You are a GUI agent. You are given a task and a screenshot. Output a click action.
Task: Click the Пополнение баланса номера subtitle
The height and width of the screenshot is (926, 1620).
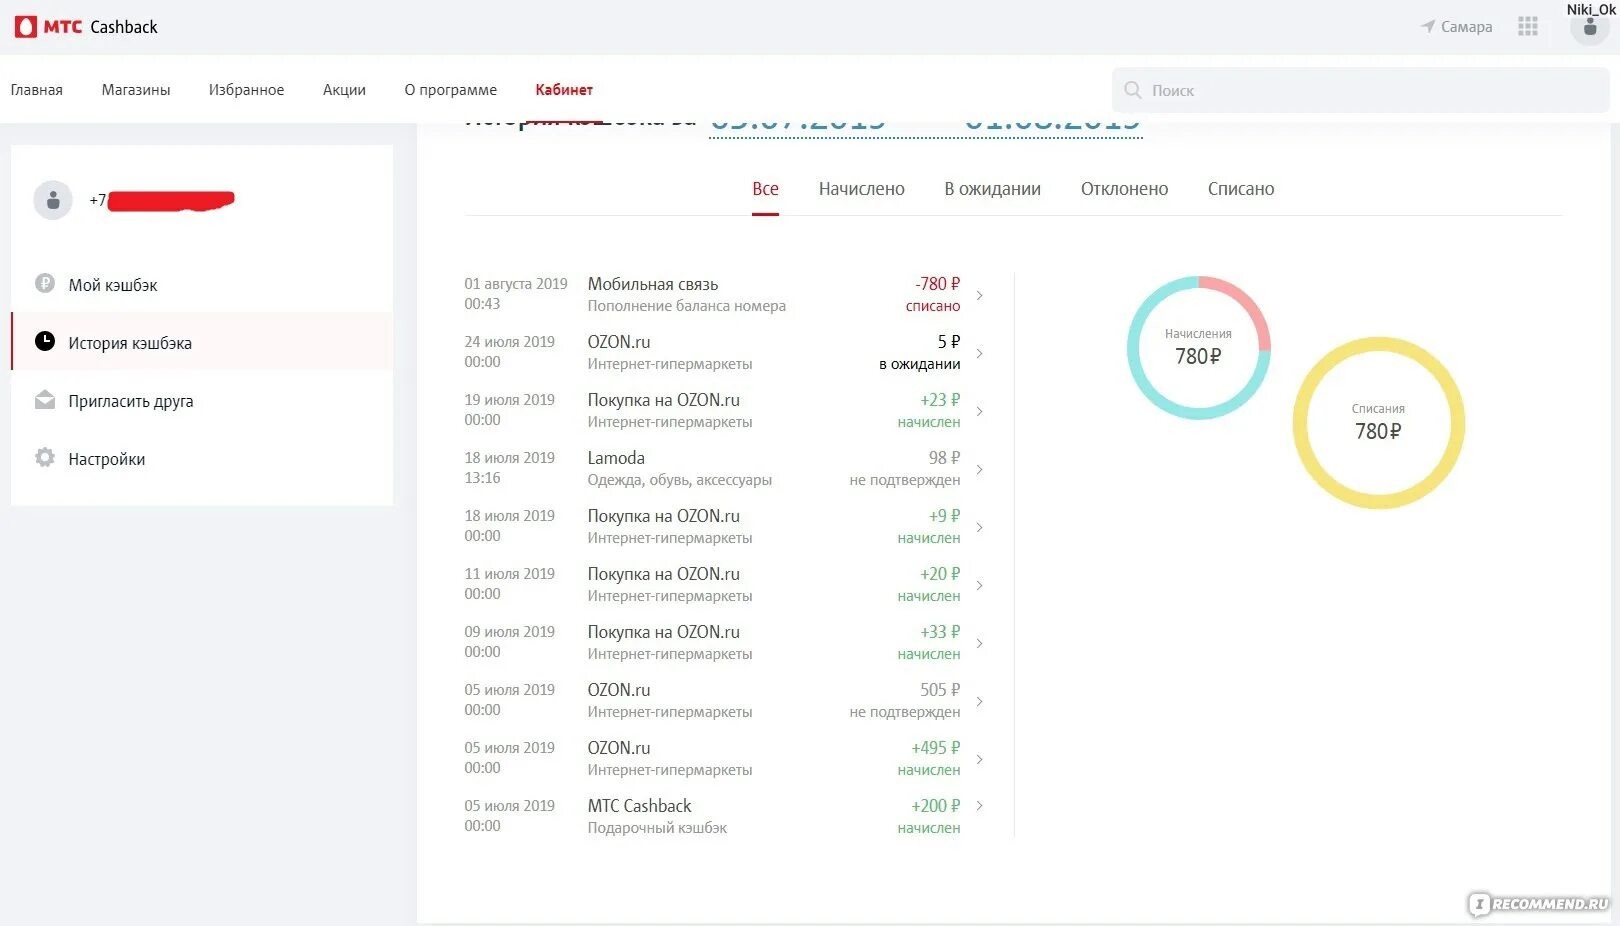click(687, 306)
